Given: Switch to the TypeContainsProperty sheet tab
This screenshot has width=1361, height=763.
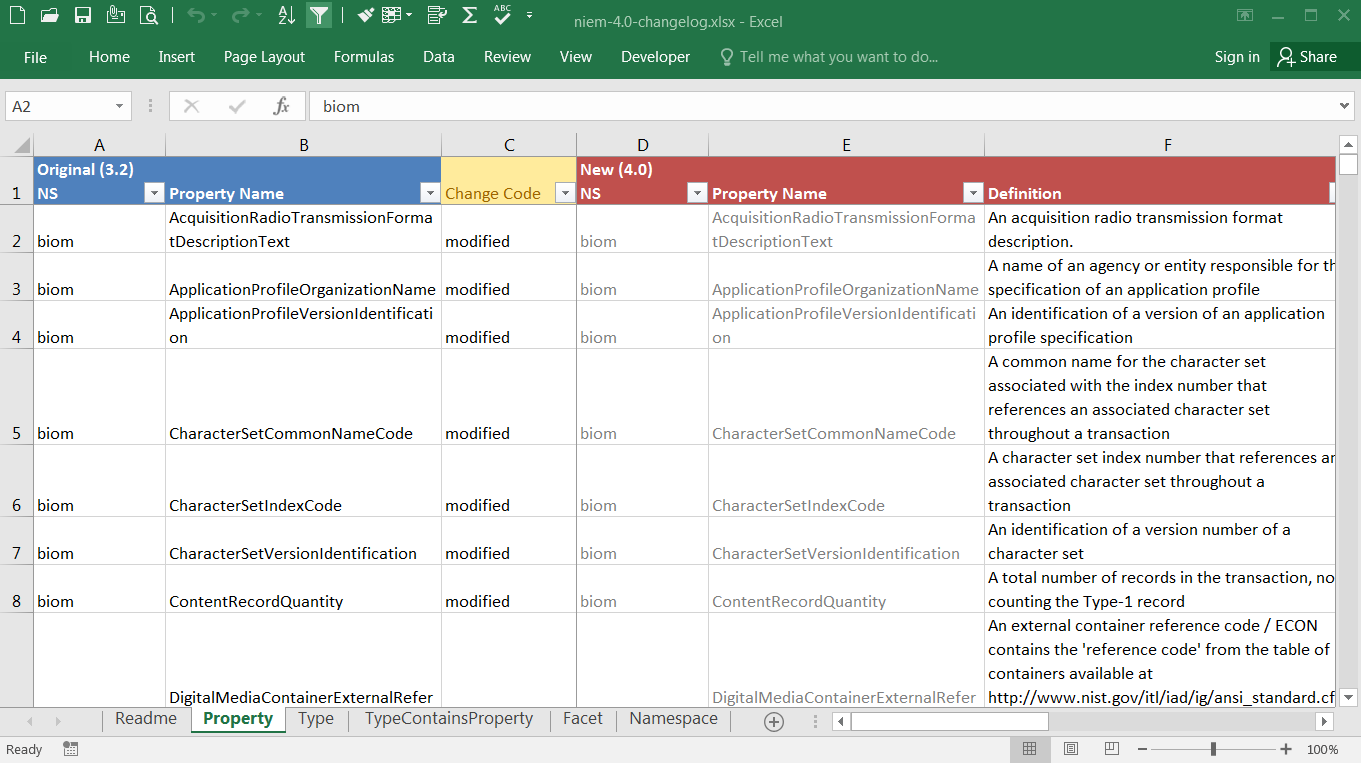Looking at the screenshot, I should [448, 719].
